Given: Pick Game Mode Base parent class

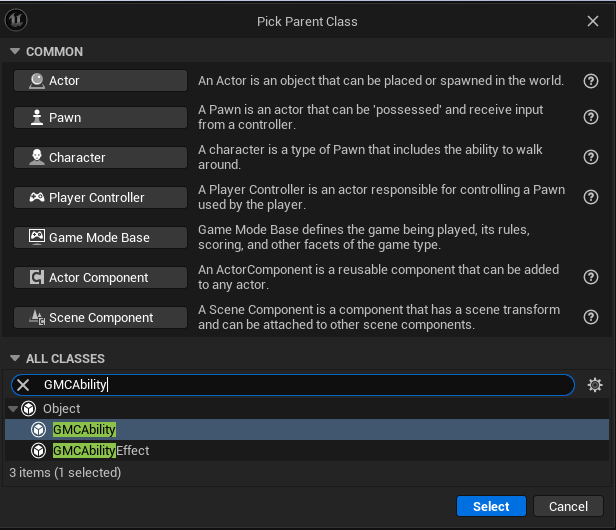Looking at the screenshot, I should 101,237.
